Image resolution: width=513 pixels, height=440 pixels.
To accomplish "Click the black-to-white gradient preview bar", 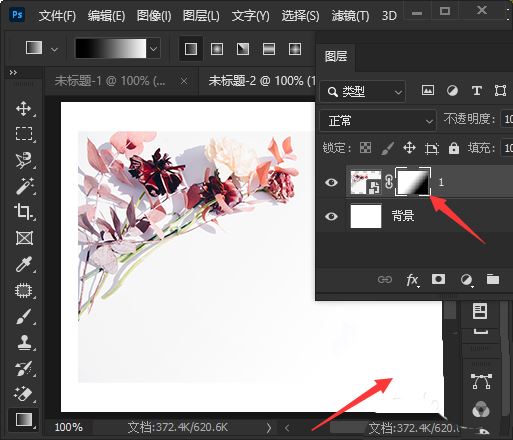I will point(111,49).
